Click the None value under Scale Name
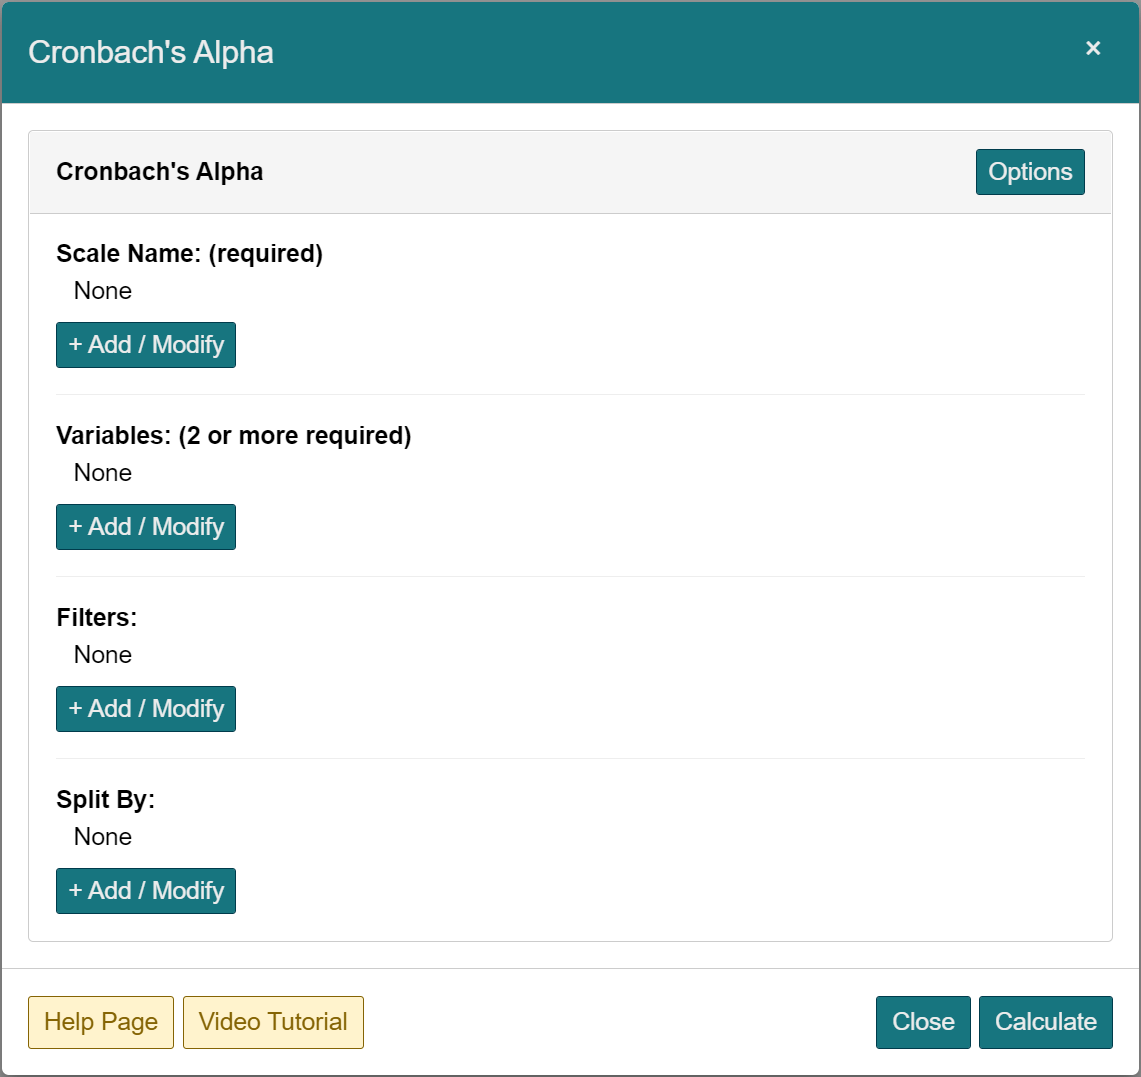Image resolution: width=1141 pixels, height=1077 pixels. [103, 291]
